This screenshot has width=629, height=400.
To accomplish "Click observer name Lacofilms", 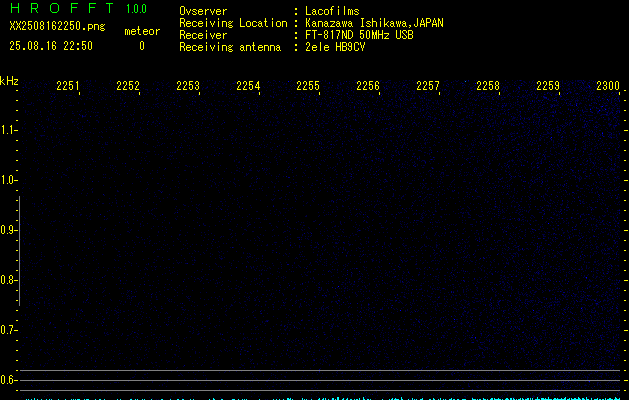I will 332,11.
